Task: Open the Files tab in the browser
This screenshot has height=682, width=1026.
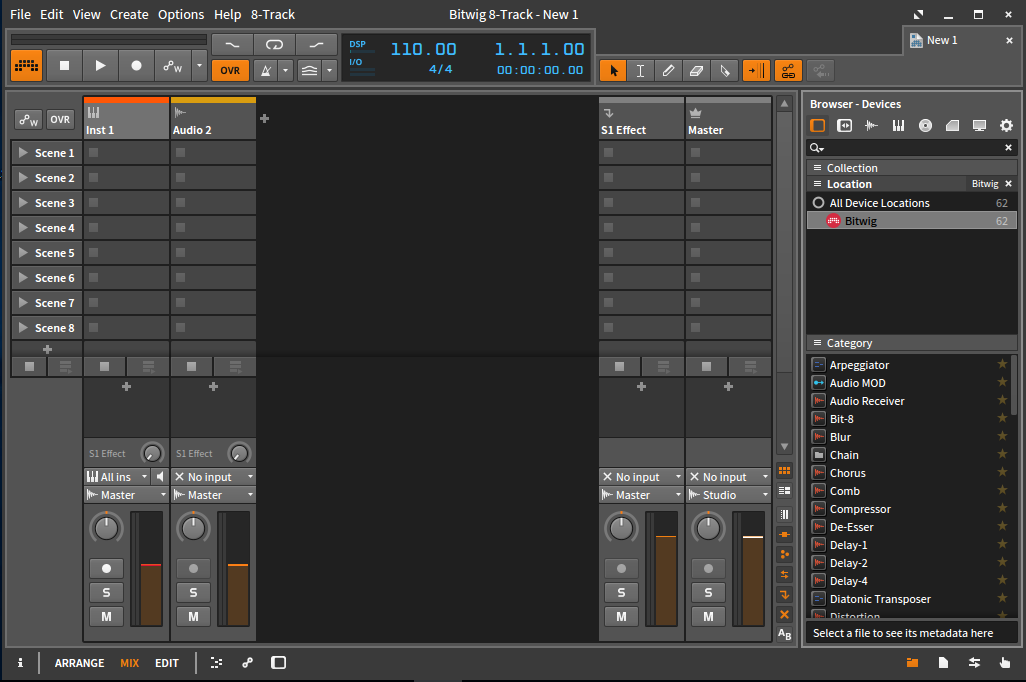Action: pyautogui.click(x=979, y=126)
